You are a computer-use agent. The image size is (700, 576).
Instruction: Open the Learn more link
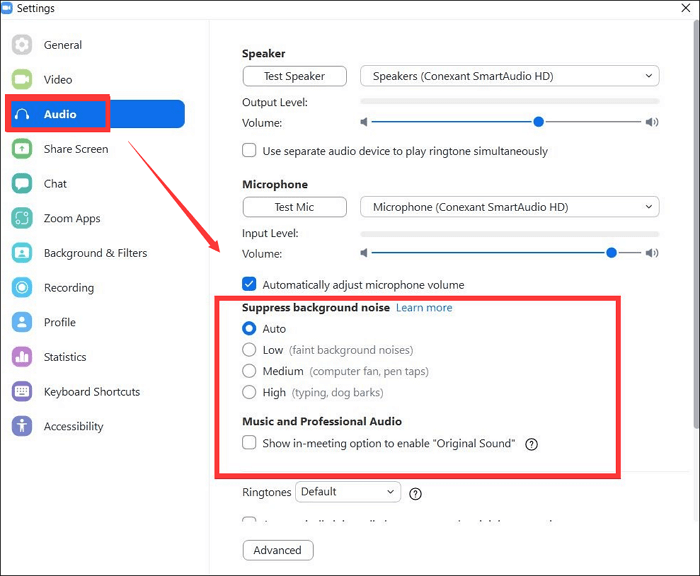click(x=424, y=308)
